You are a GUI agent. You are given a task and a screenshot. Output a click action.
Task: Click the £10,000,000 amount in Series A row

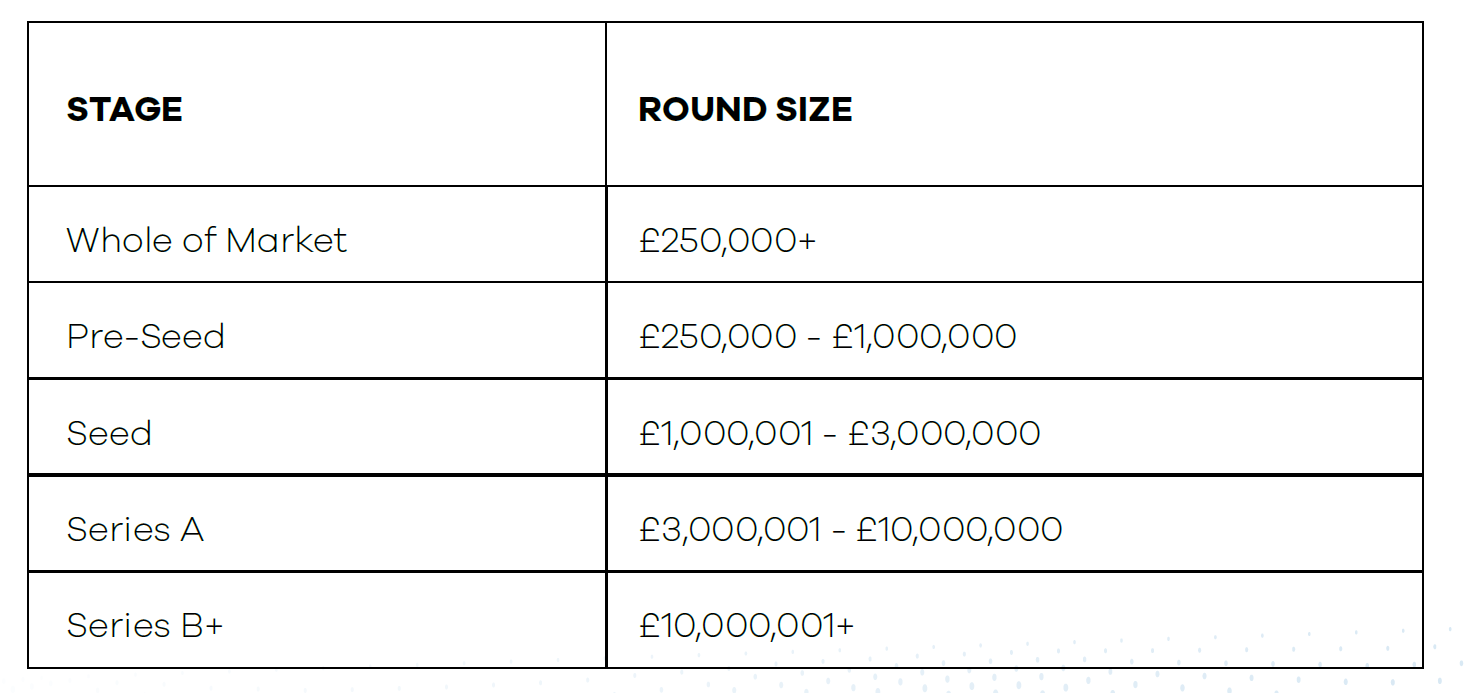coord(959,529)
